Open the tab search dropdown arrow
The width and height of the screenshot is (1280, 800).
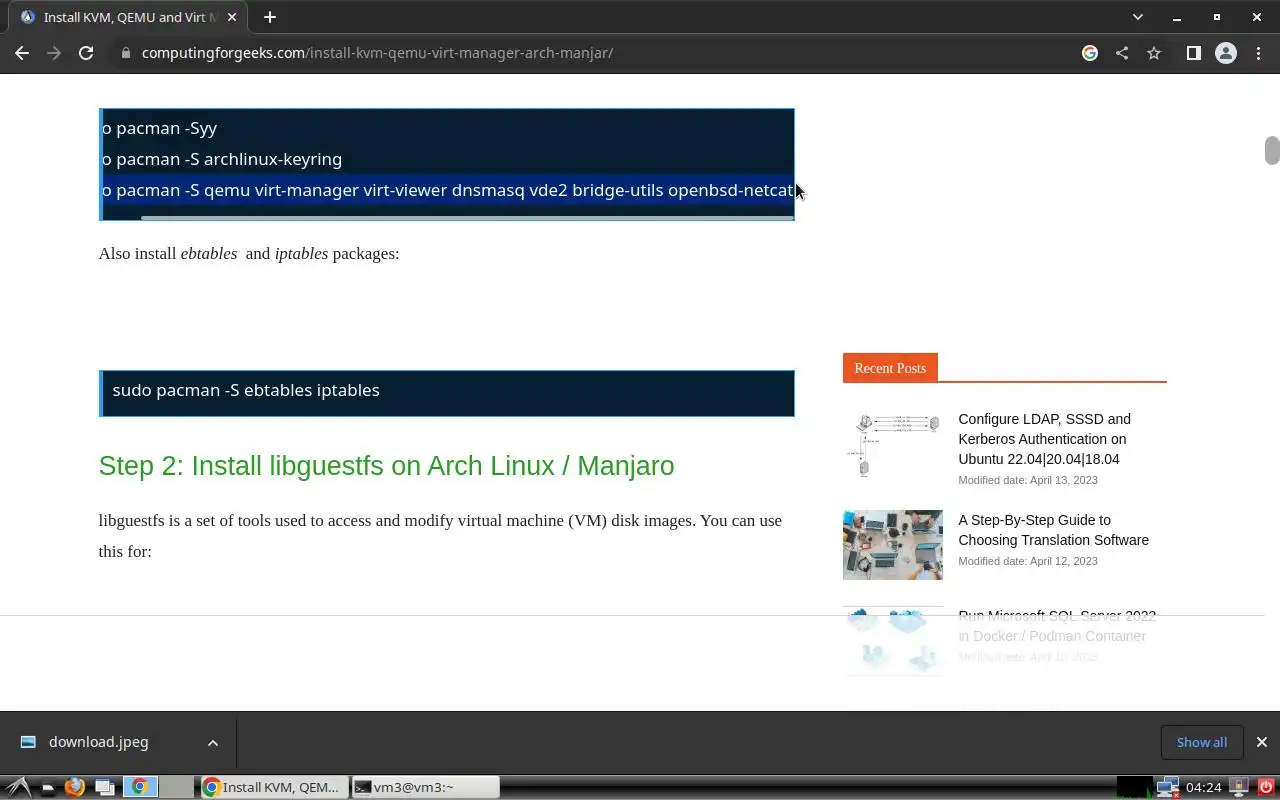click(1137, 17)
